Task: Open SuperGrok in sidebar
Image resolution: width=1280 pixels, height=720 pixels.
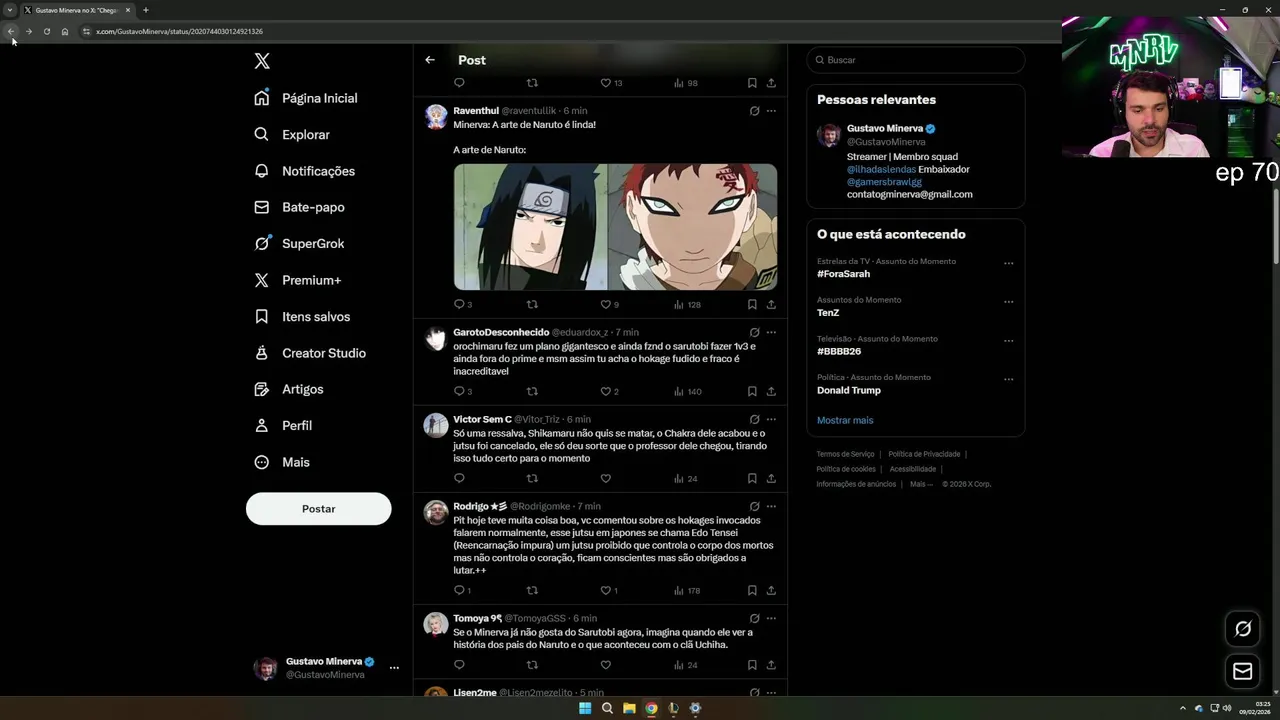Action: coord(299,243)
